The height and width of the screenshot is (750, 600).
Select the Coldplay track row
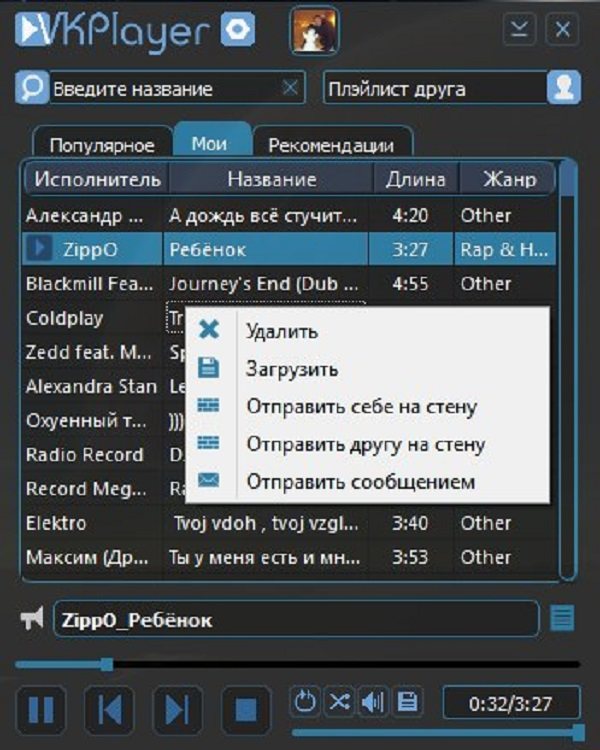tap(103, 318)
